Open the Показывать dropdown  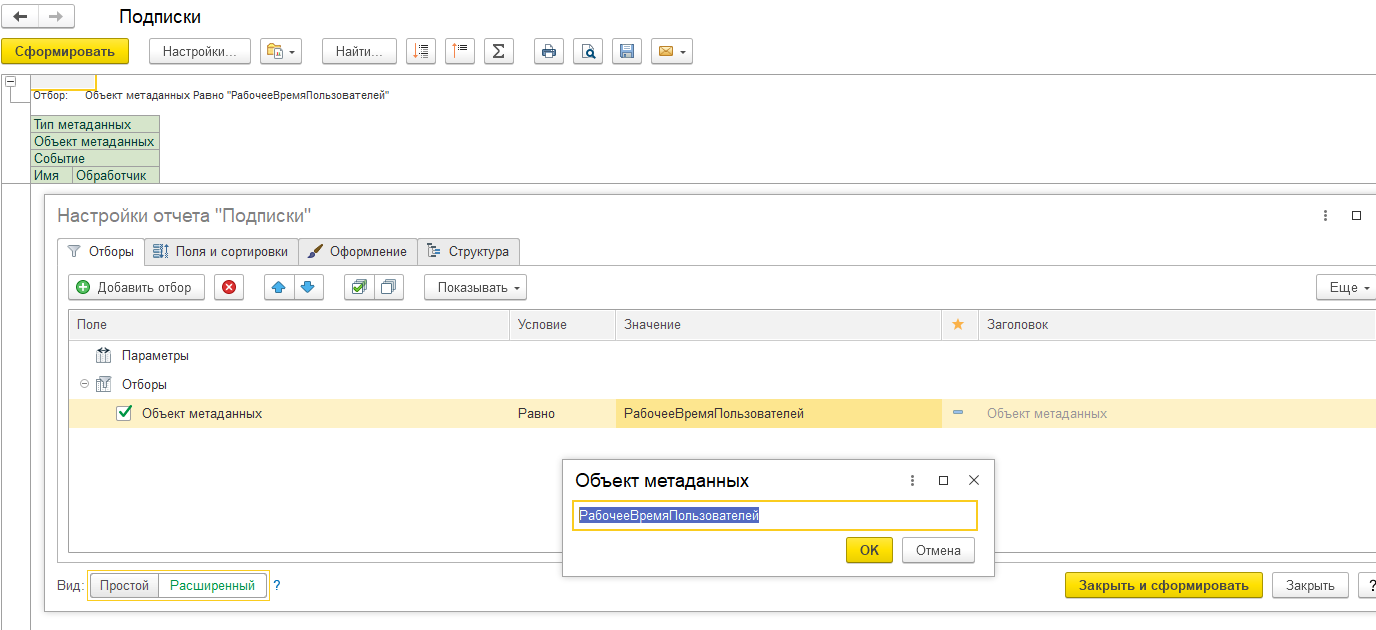475,287
